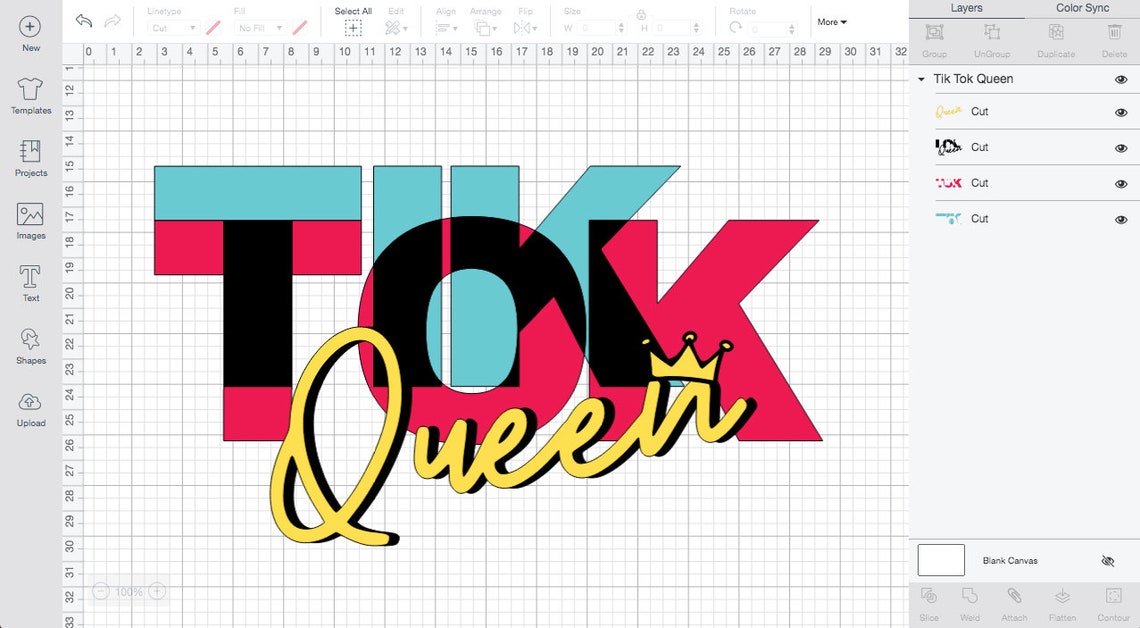Viewport: 1140px width, 628px height.
Task: Open the More menu
Action: 832,22
